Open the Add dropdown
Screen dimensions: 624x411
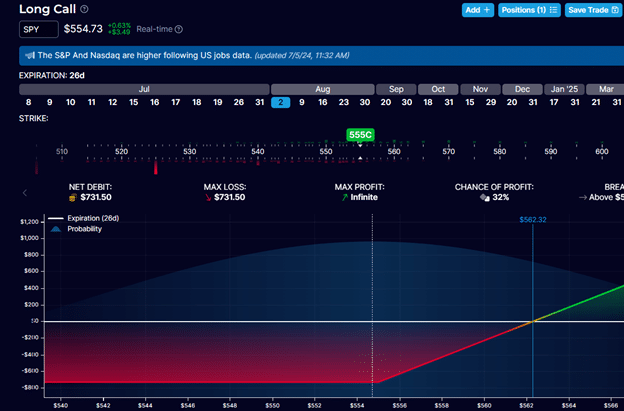[x=478, y=10]
